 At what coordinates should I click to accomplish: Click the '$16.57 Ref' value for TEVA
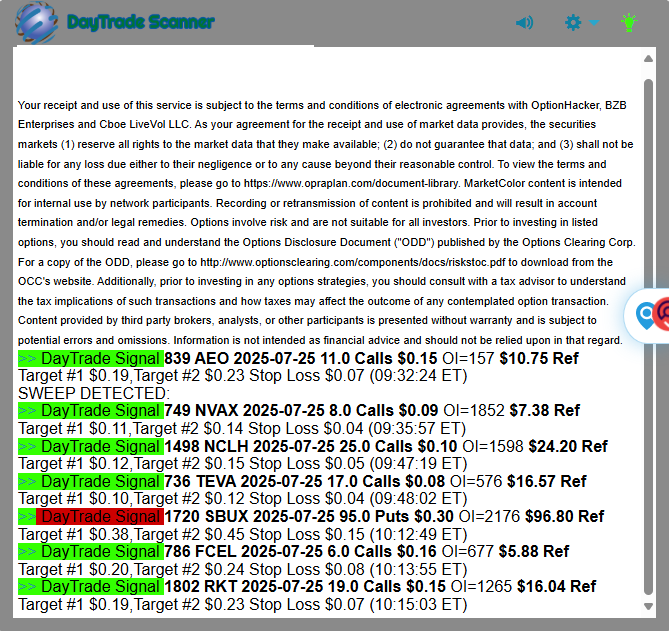[x=547, y=481]
